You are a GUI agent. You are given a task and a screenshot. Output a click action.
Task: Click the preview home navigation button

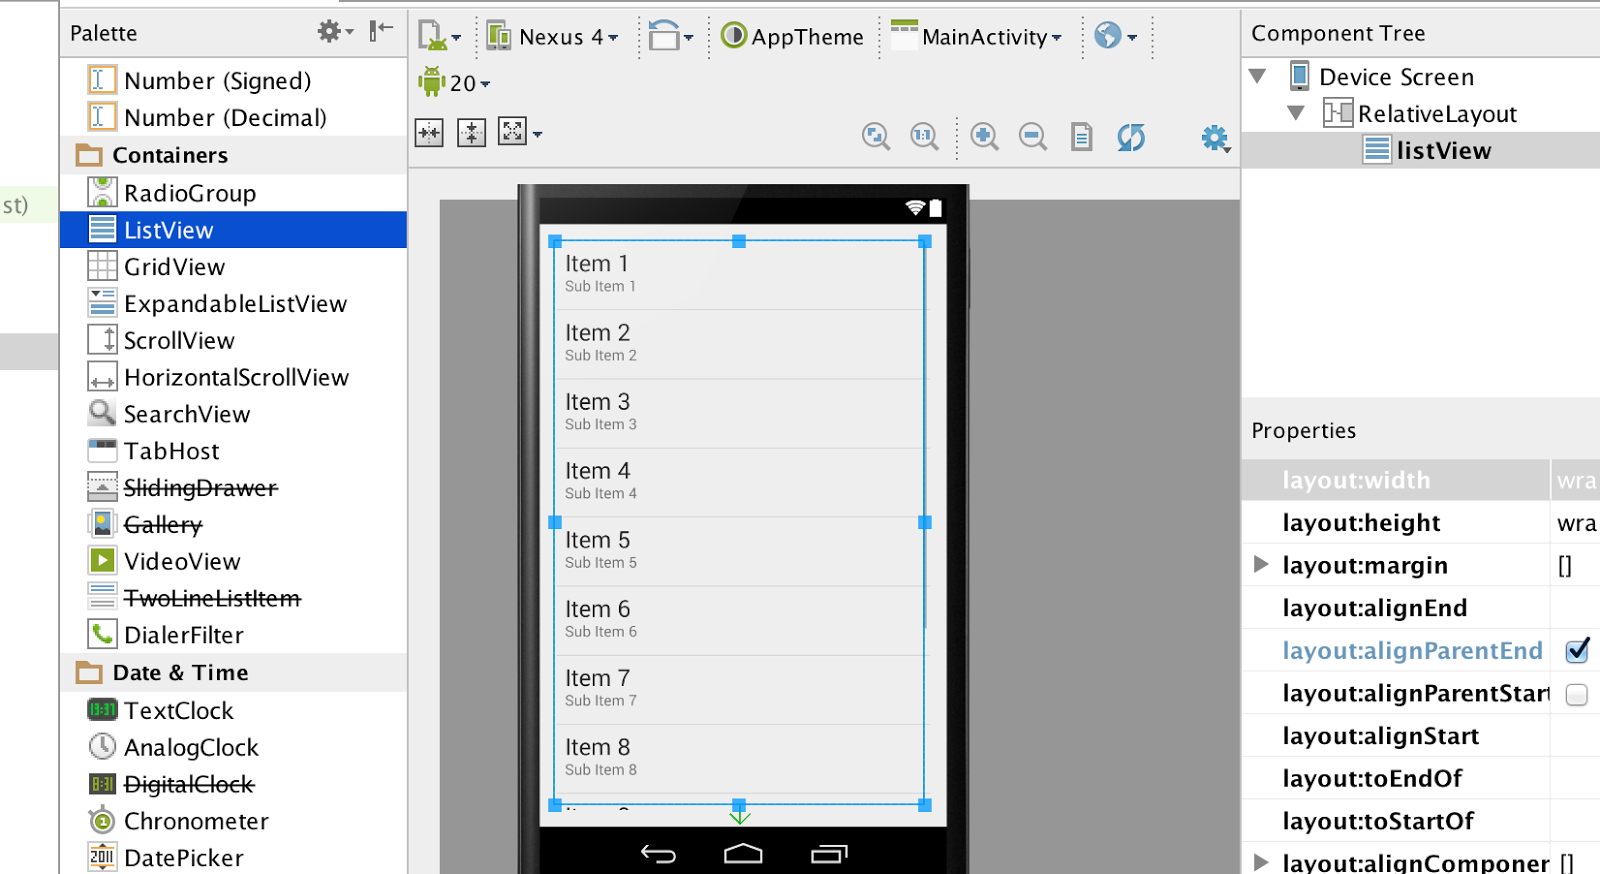(x=743, y=853)
